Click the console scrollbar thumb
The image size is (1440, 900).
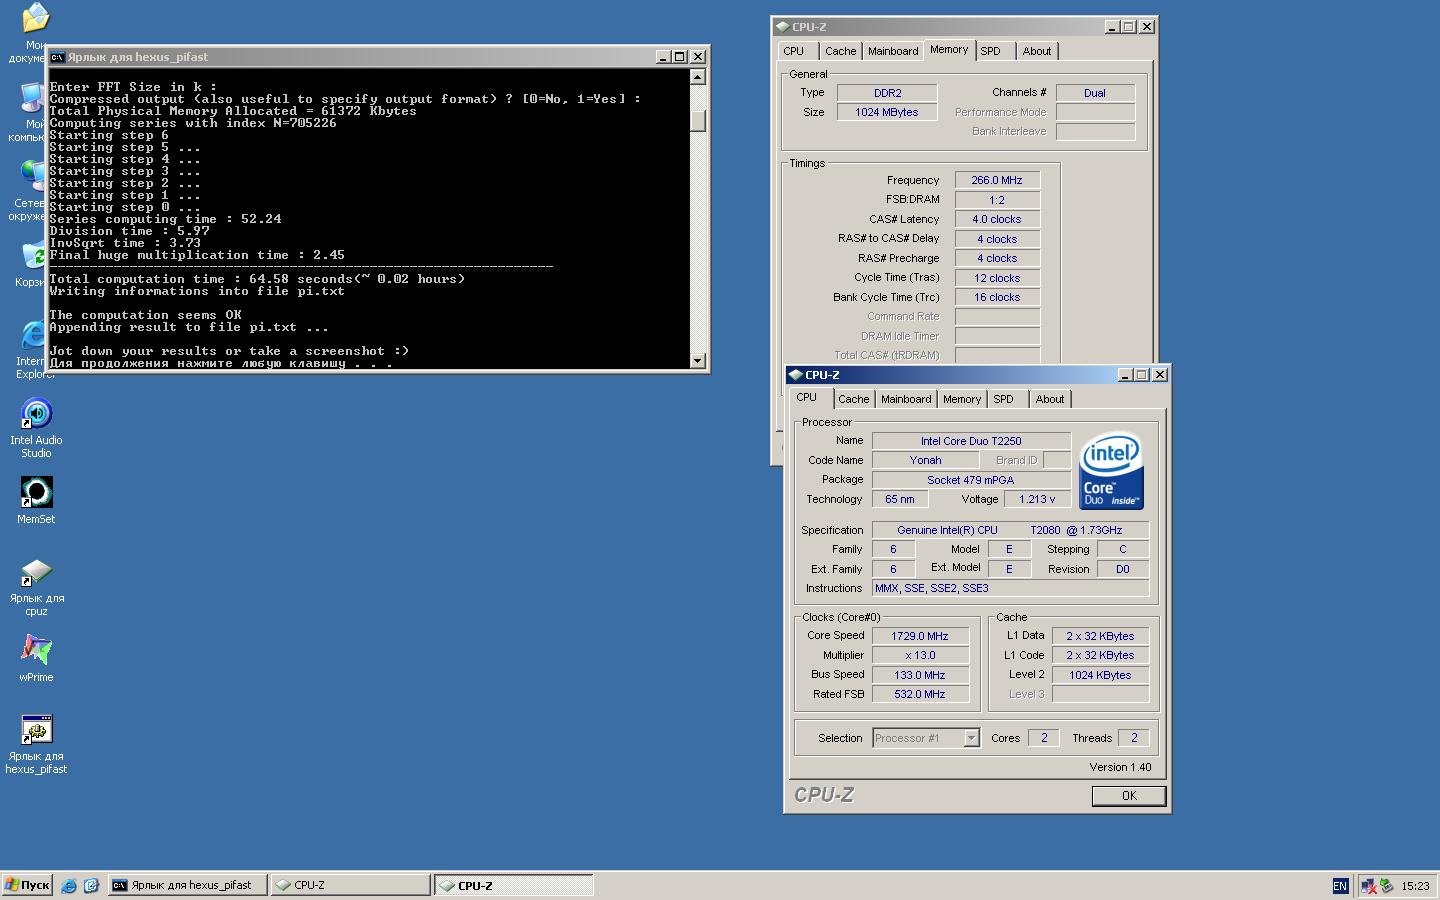(698, 120)
